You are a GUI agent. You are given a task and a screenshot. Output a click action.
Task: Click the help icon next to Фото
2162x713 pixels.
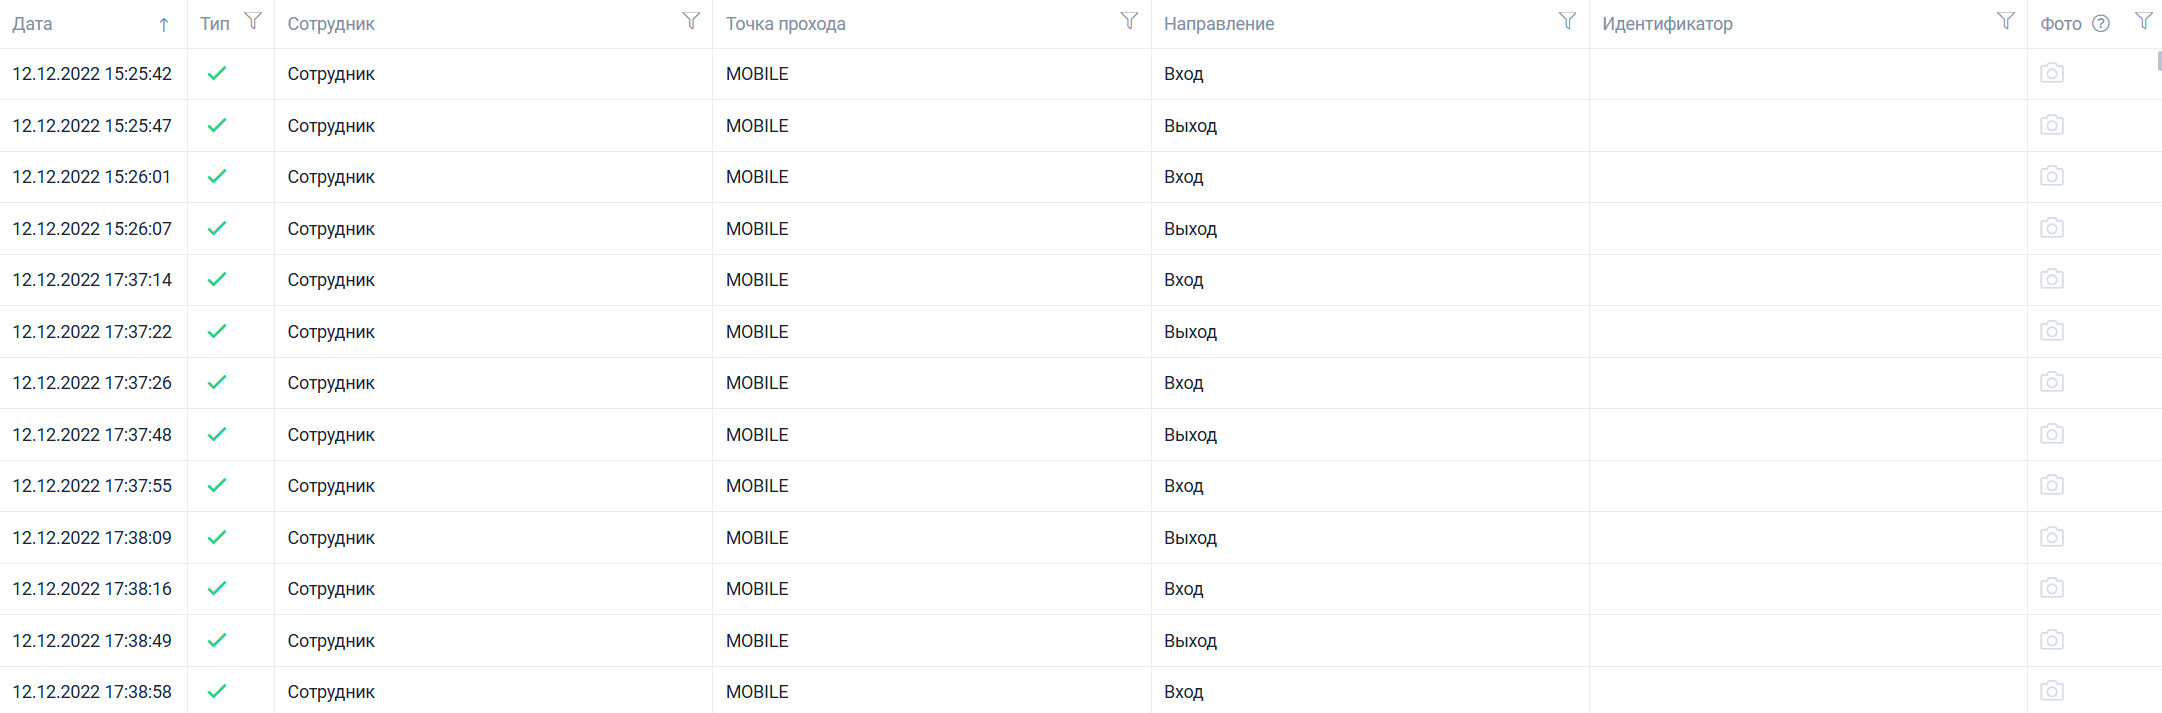point(2101,24)
